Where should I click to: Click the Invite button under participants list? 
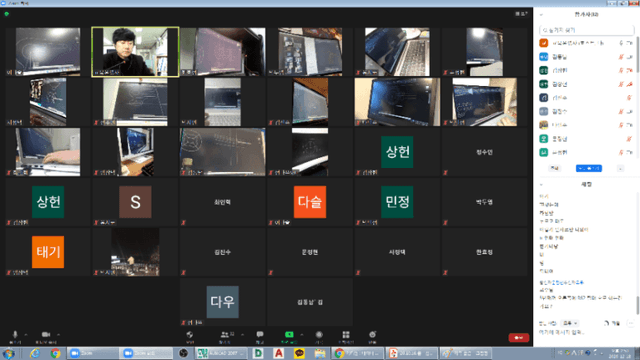click(x=554, y=168)
